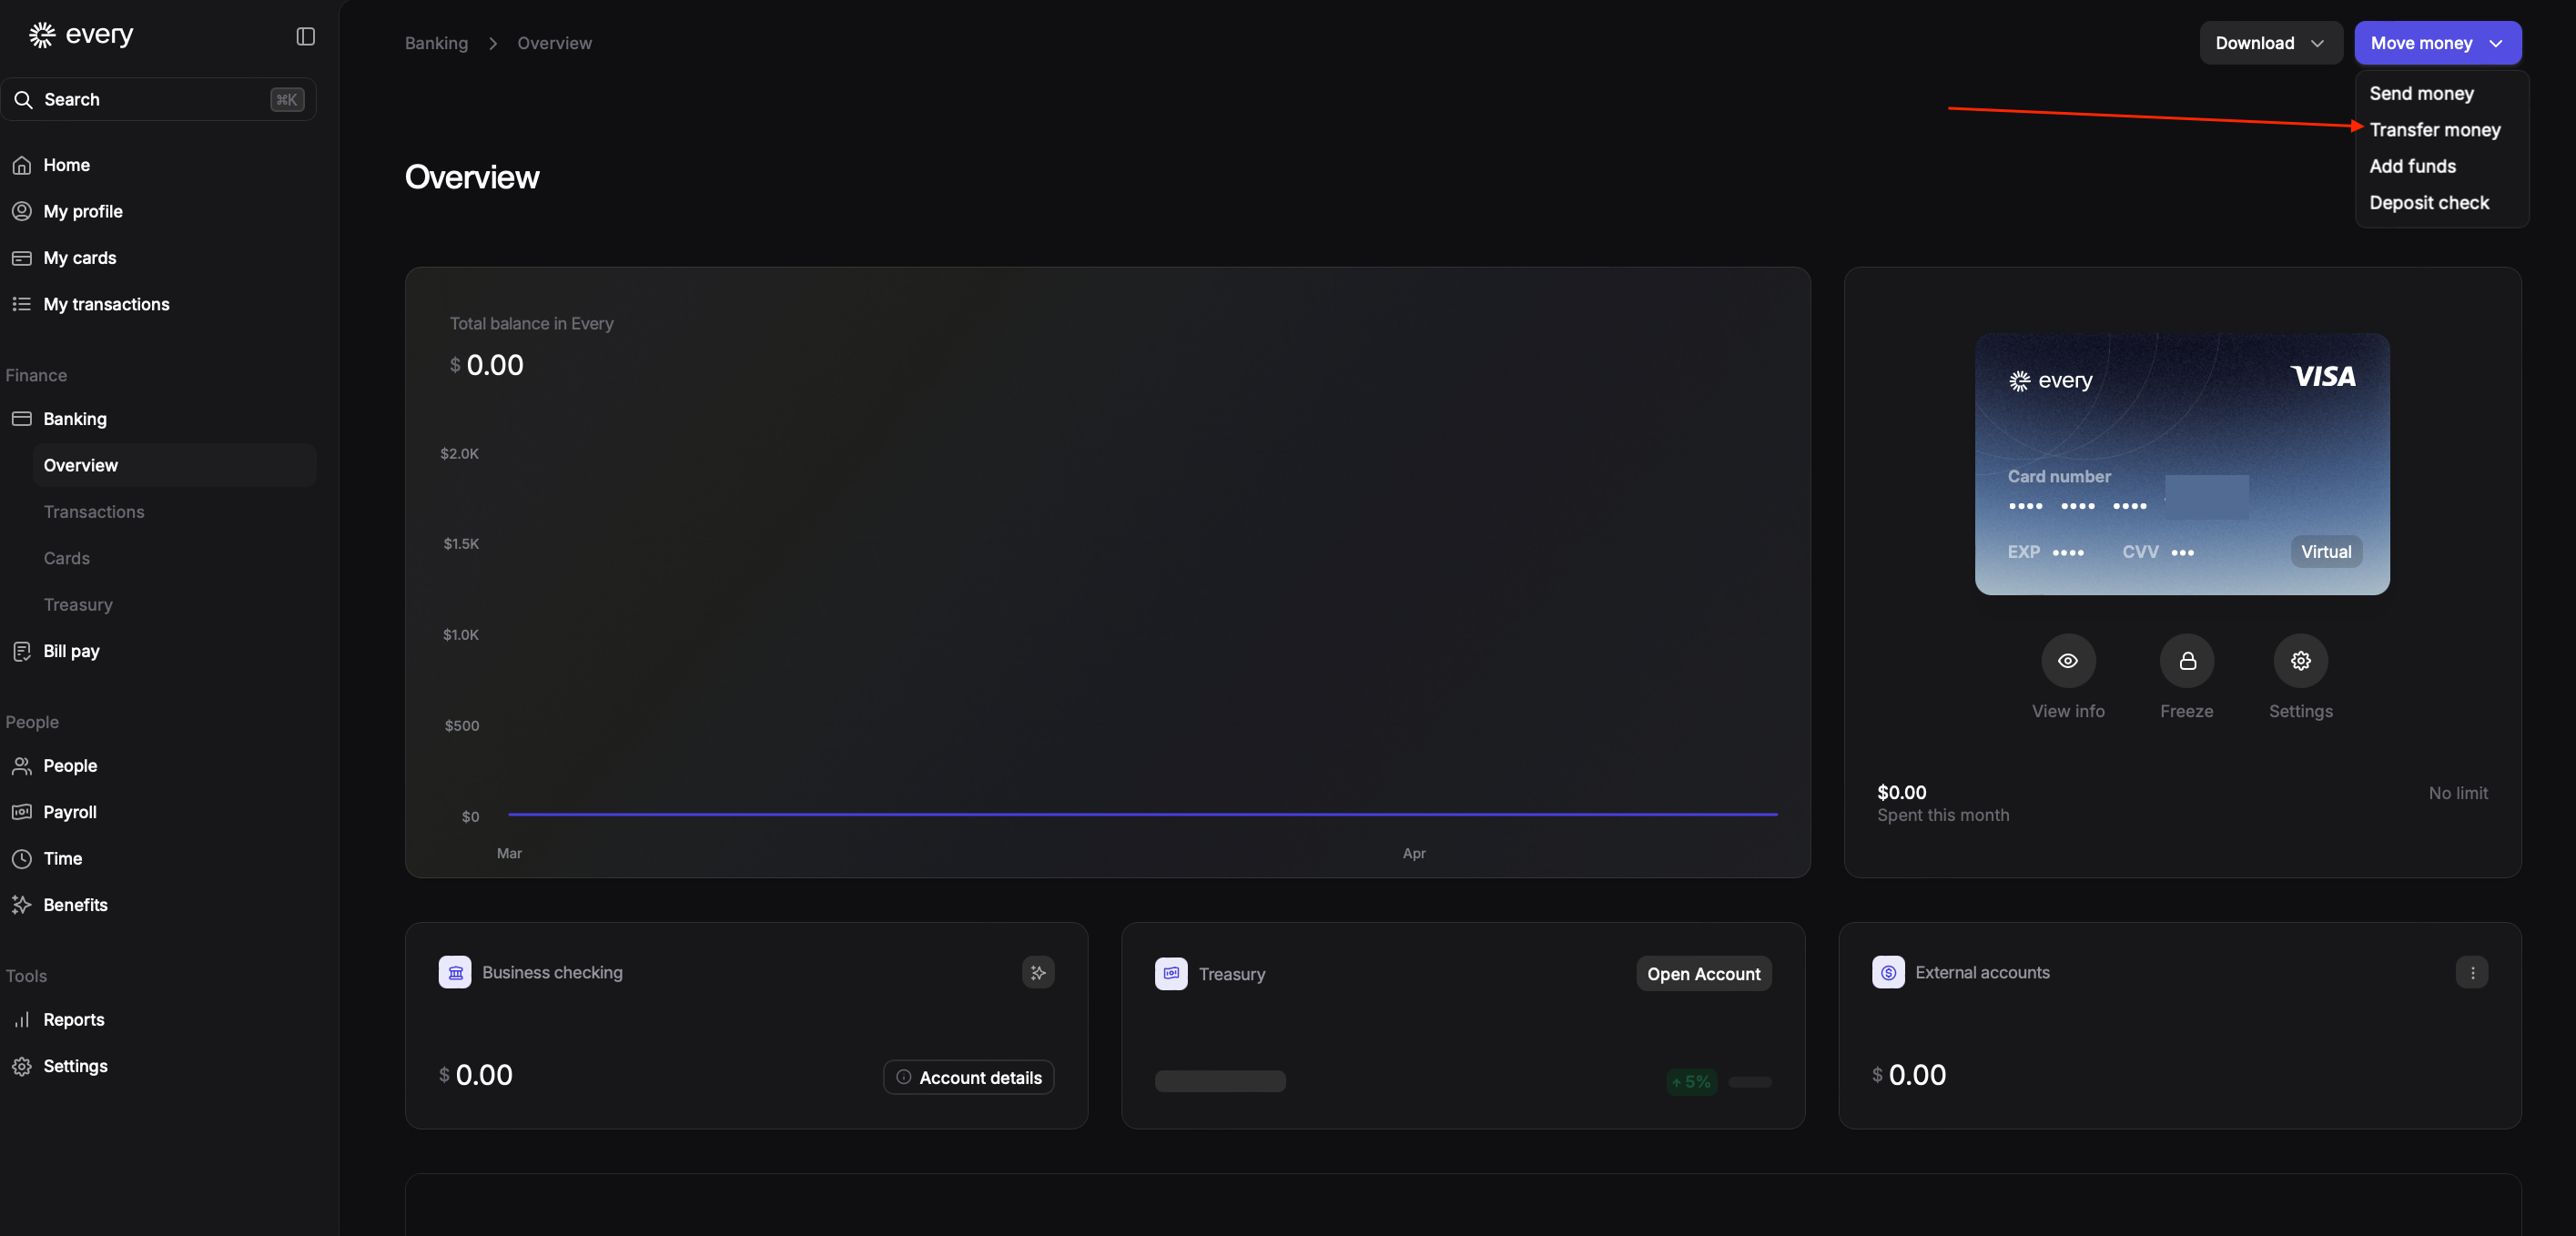Click the Search field in sidebar
The width and height of the screenshot is (2576, 1236).
pyautogui.click(x=158, y=99)
